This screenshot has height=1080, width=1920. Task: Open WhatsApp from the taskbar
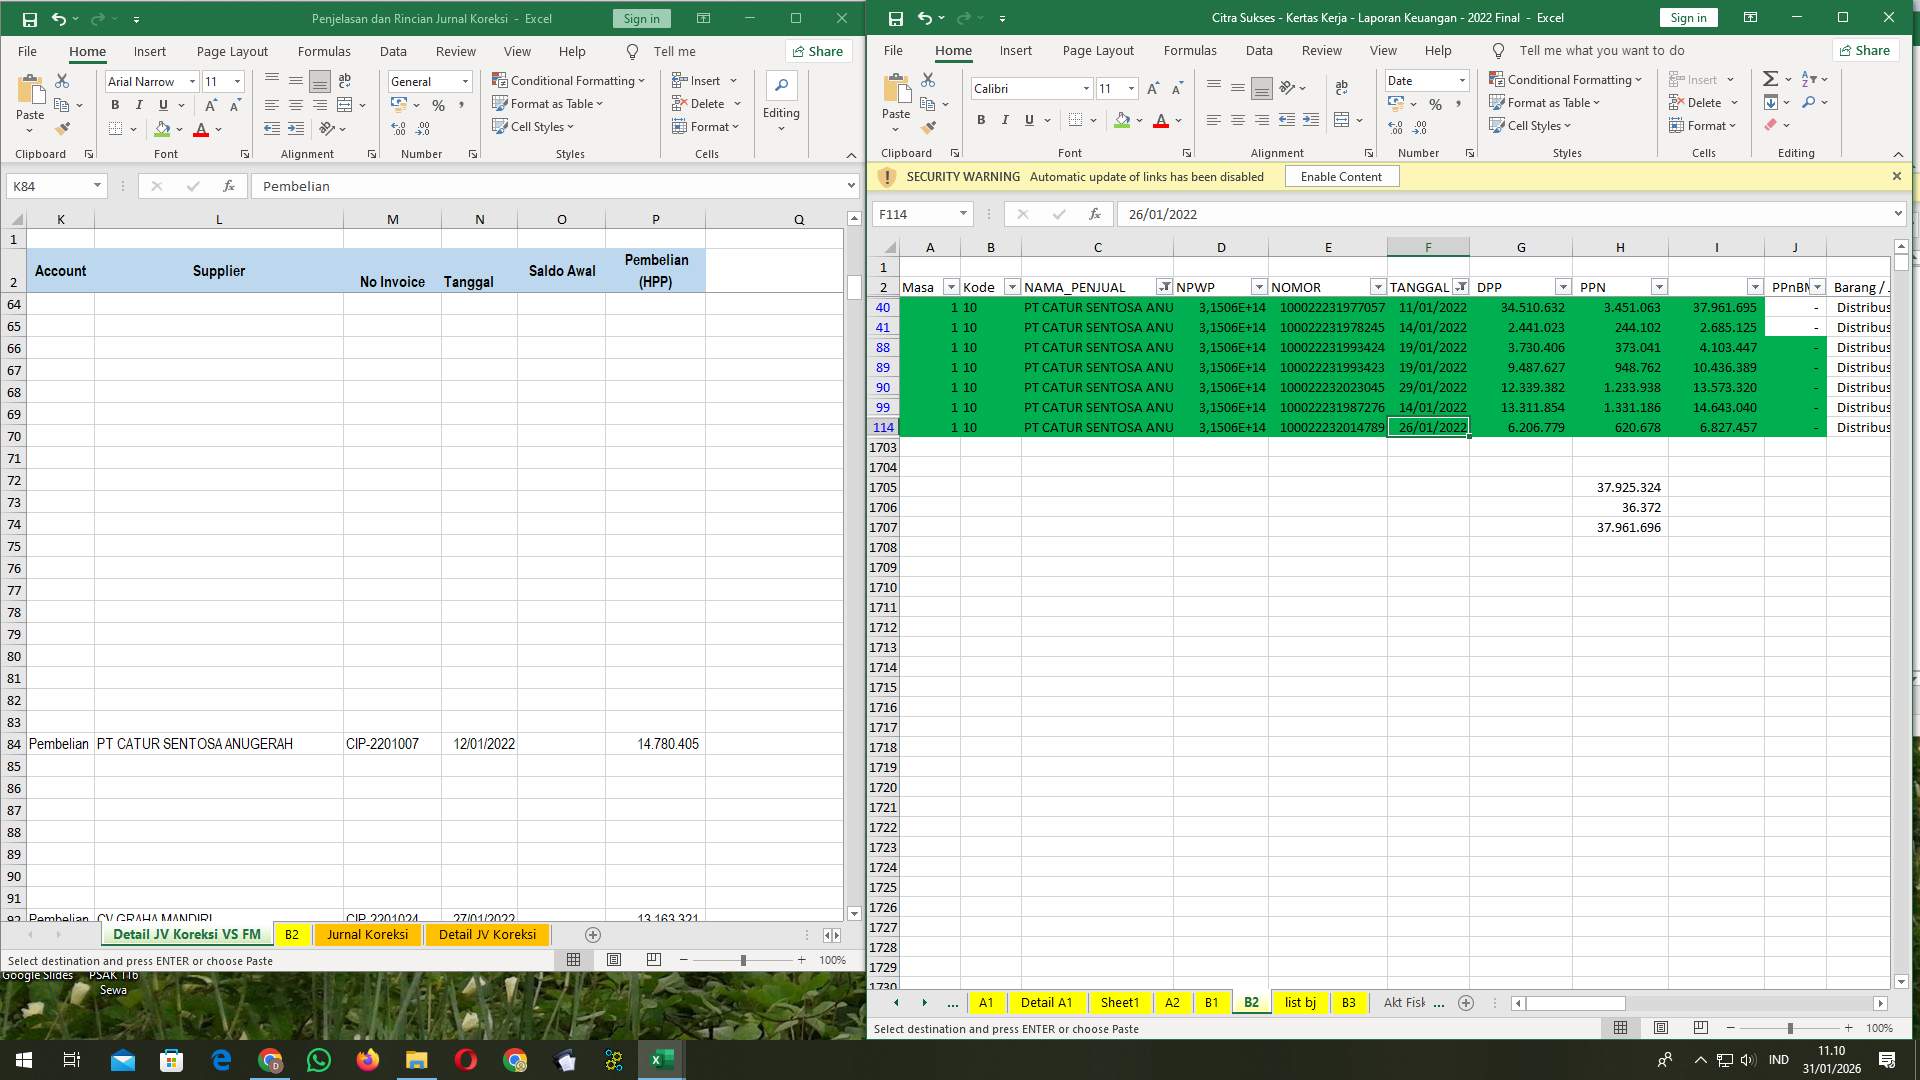[318, 1059]
